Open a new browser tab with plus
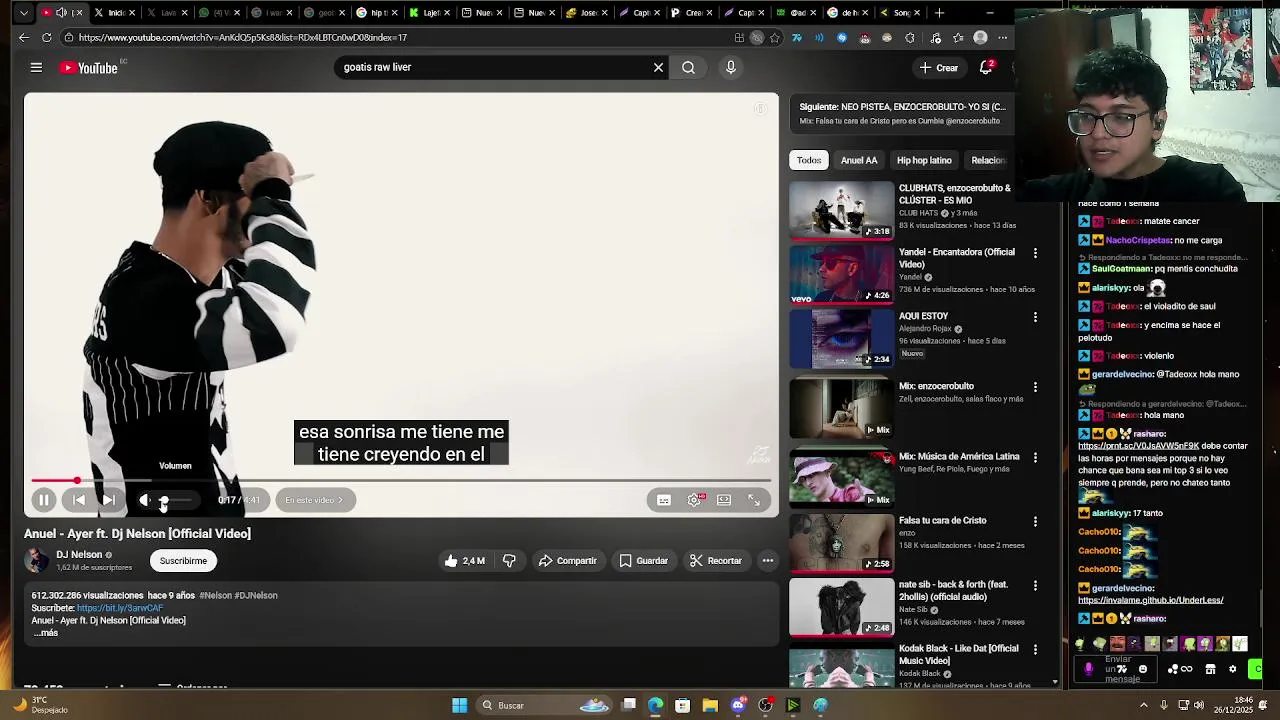This screenshot has height=720, width=1280. 938,13
